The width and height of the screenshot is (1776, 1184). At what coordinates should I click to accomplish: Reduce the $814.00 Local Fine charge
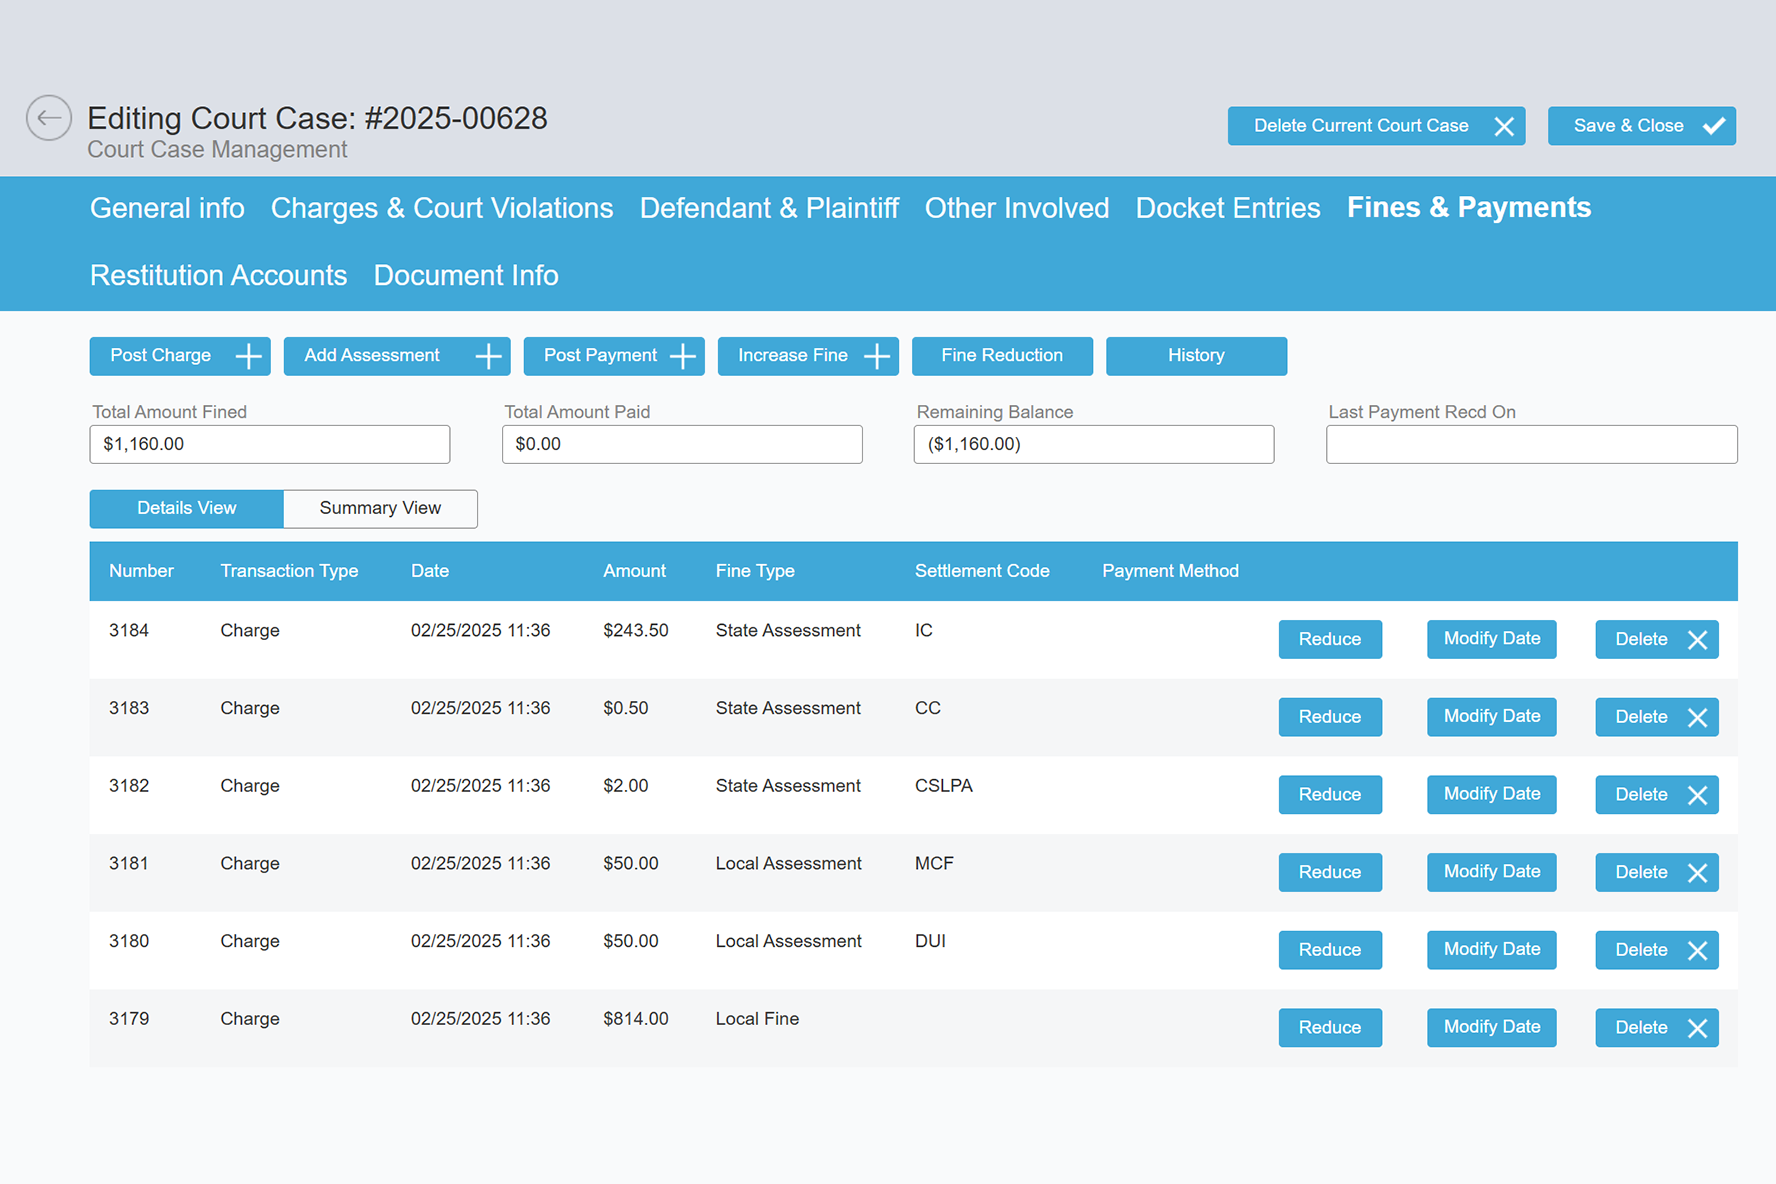click(x=1330, y=1027)
